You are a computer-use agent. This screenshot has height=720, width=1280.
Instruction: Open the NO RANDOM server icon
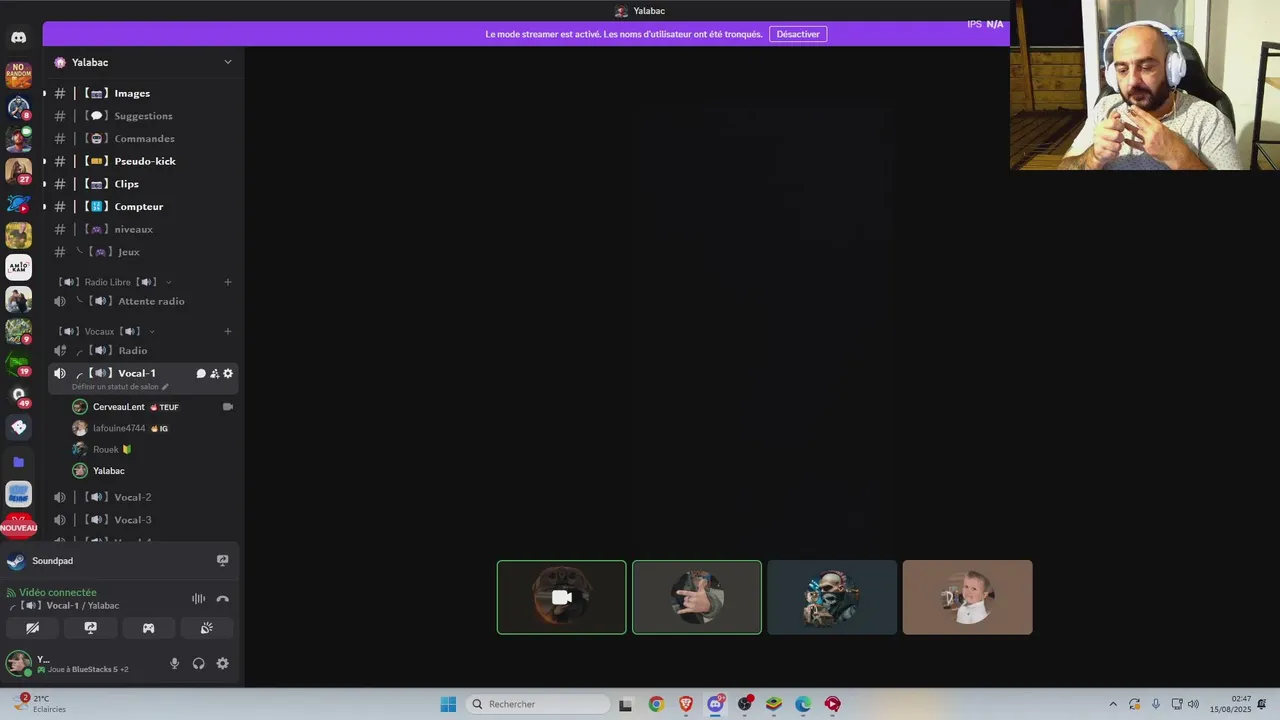point(19,75)
